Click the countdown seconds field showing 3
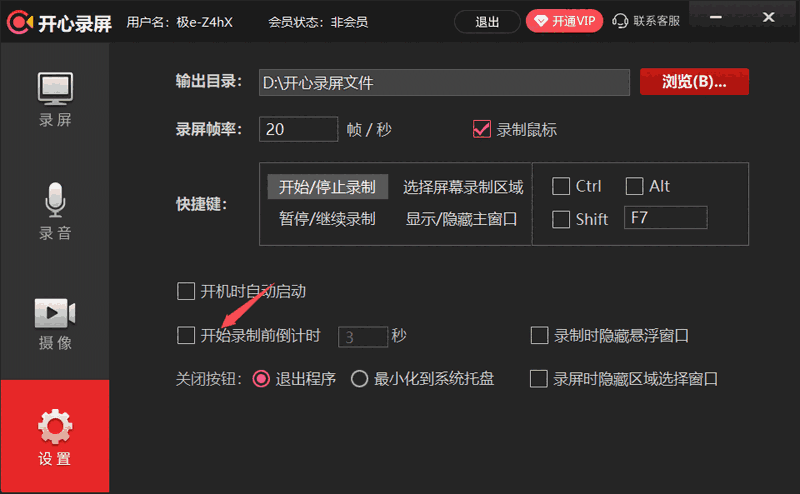Screen dimensions: 800x494 pos(363,337)
